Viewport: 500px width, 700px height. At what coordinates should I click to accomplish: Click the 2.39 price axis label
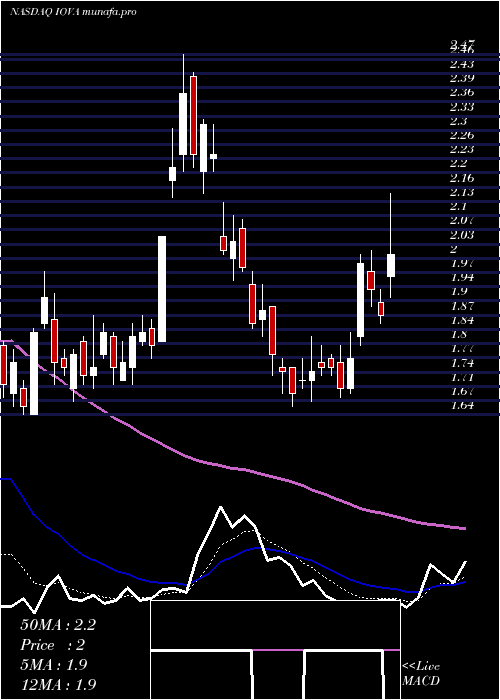[462, 79]
